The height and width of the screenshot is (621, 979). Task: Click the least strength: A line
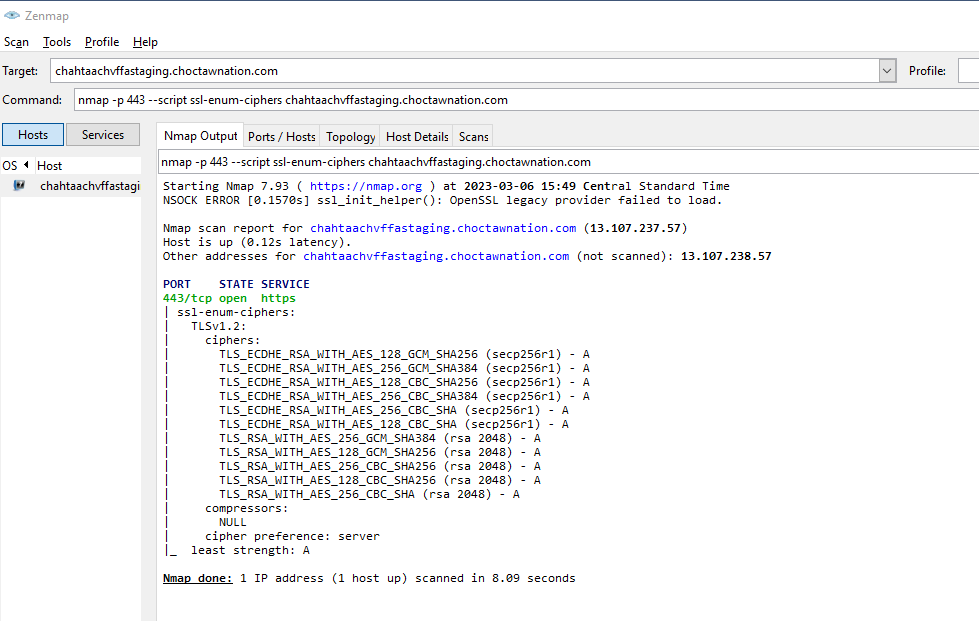tap(250, 550)
